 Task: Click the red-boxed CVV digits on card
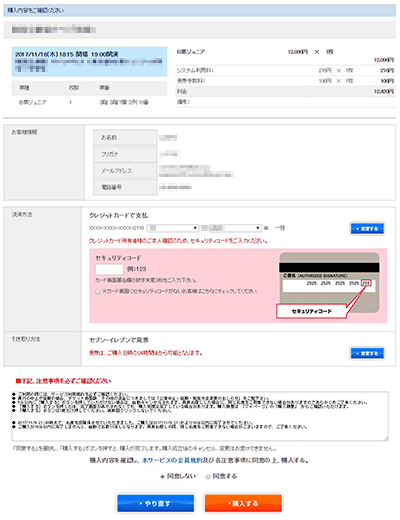[x=366, y=283]
